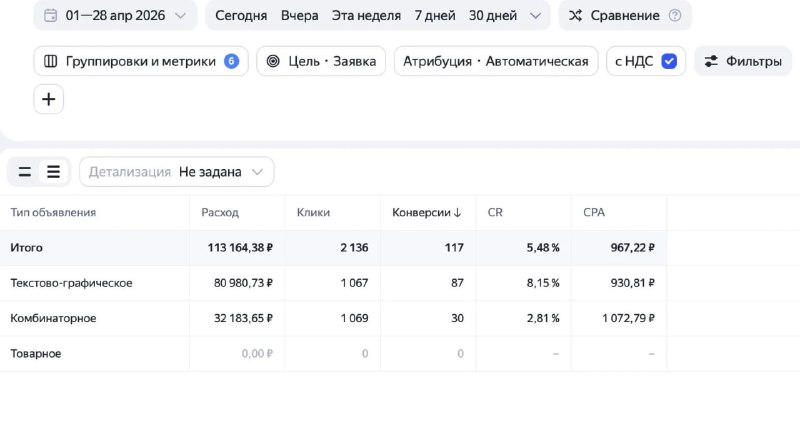This screenshot has width=800, height=429.
Task: Click the blue 6 metrics count badge
Action: click(x=231, y=61)
